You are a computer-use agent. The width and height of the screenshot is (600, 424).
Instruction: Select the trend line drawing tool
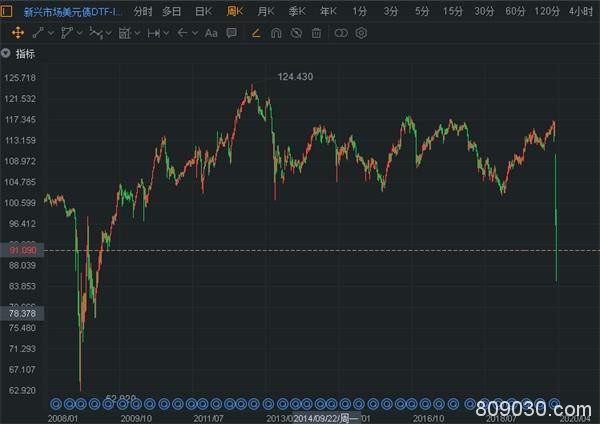pyautogui.click(x=37, y=33)
